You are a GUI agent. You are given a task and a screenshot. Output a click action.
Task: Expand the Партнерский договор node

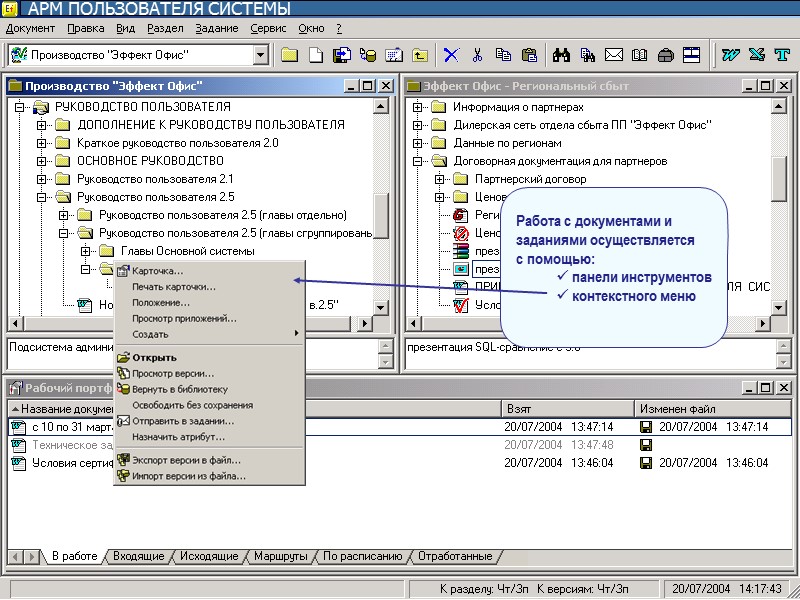click(x=439, y=180)
